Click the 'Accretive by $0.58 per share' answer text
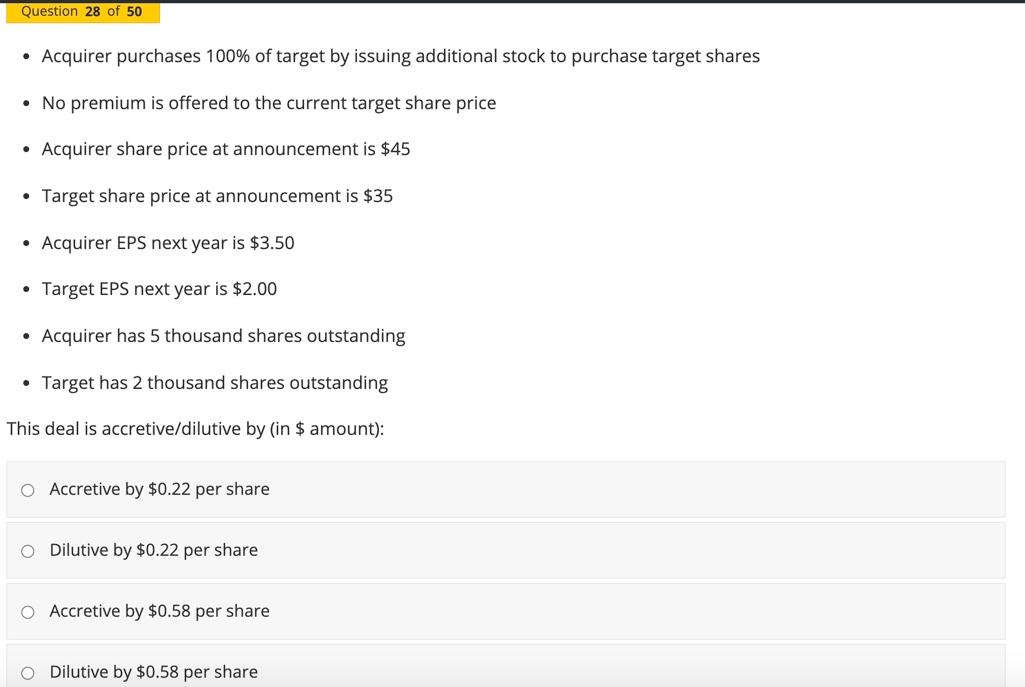Screen dimensions: 1025x687 coord(159,611)
